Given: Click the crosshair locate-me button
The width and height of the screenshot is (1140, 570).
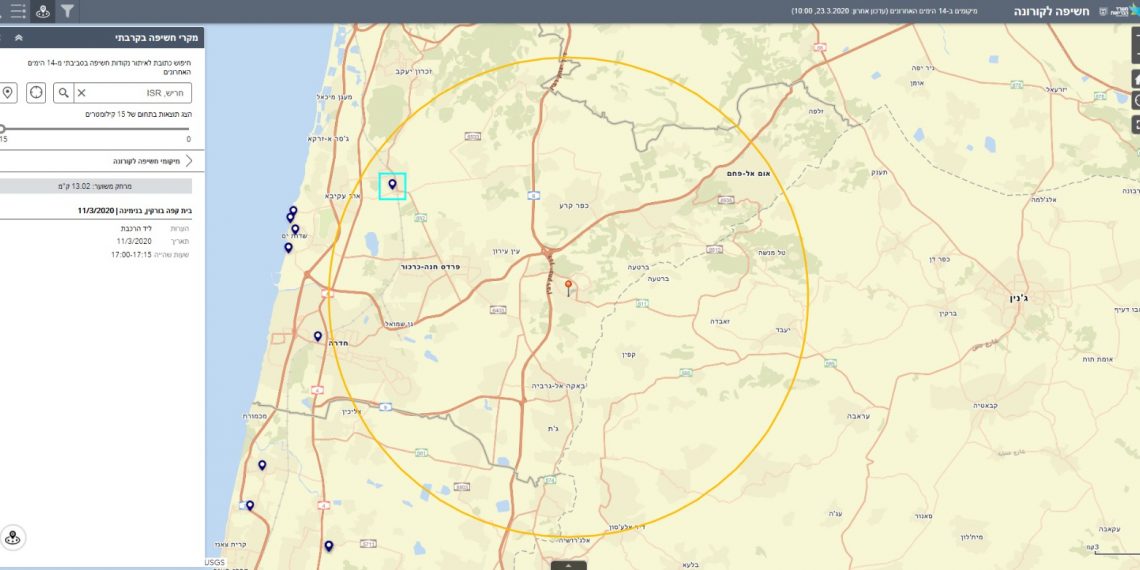Looking at the screenshot, I should (x=37, y=93).
